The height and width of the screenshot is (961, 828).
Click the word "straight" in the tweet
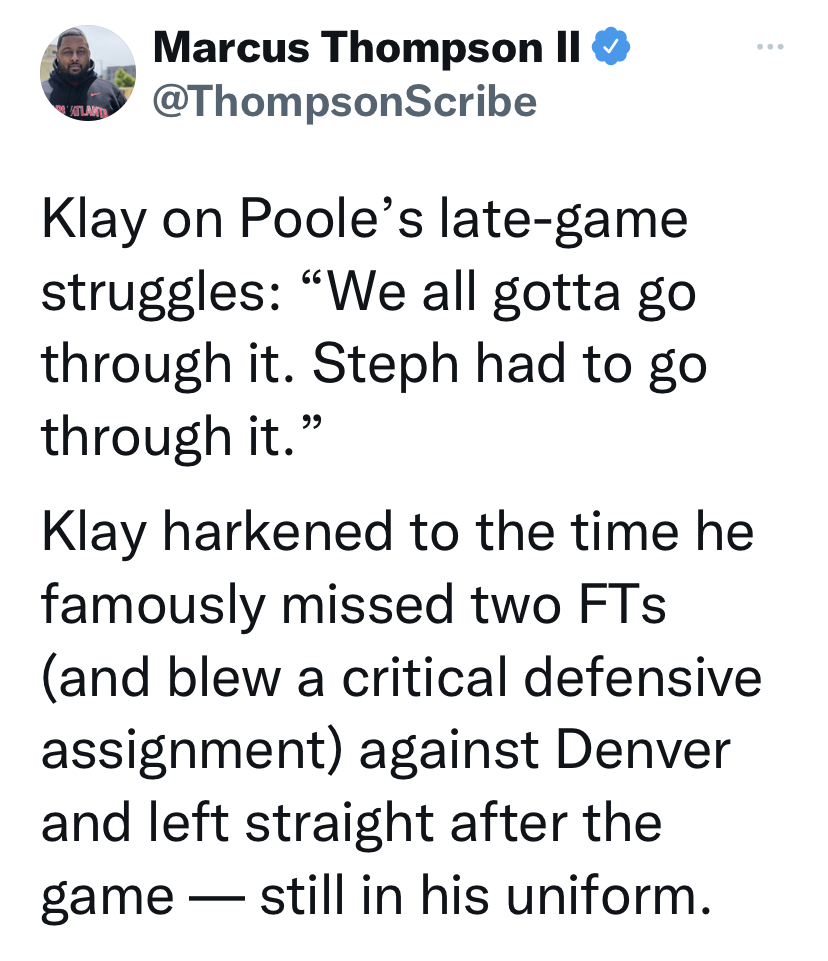(x=340, y=825)
